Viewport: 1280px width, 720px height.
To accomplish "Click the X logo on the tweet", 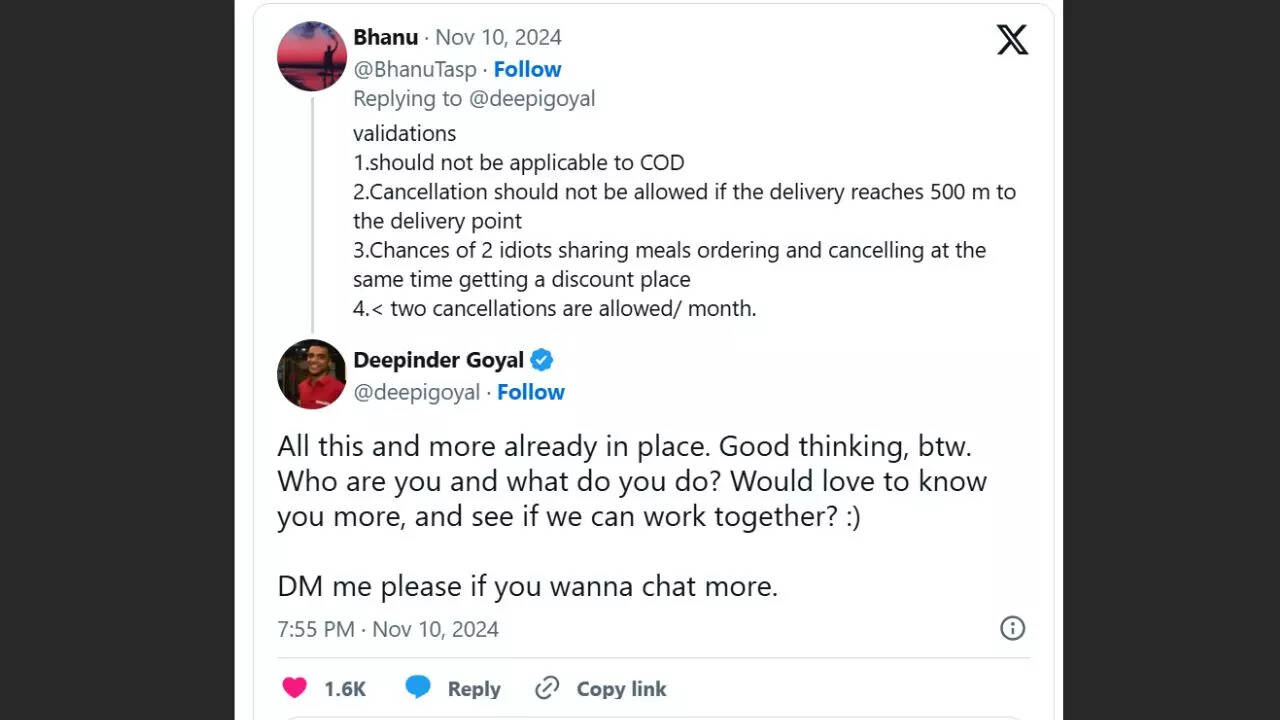I will point(1012,40).
